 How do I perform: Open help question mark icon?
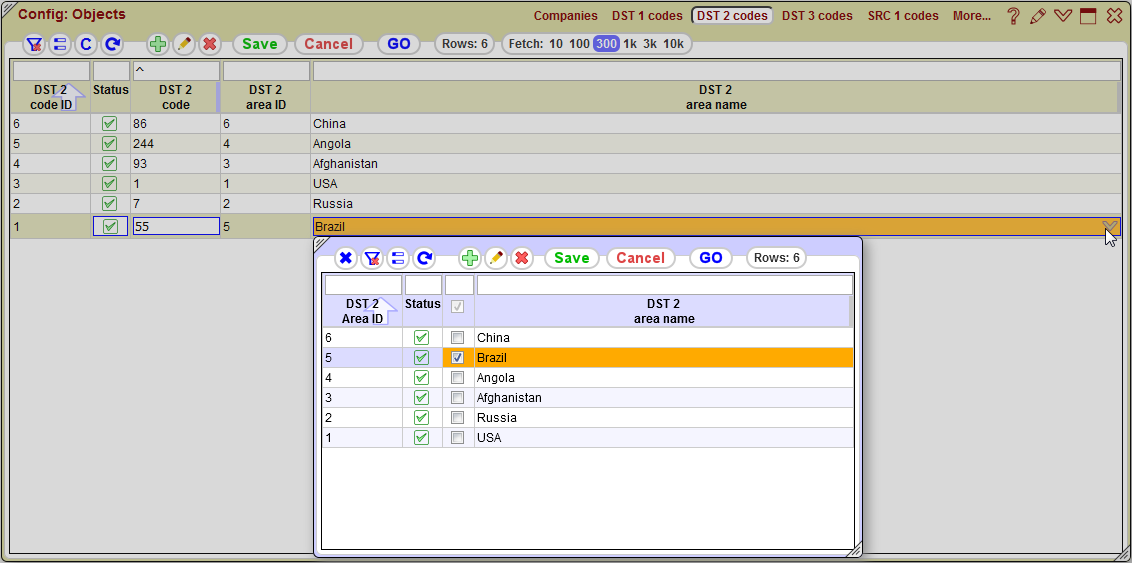[1014, 16]
